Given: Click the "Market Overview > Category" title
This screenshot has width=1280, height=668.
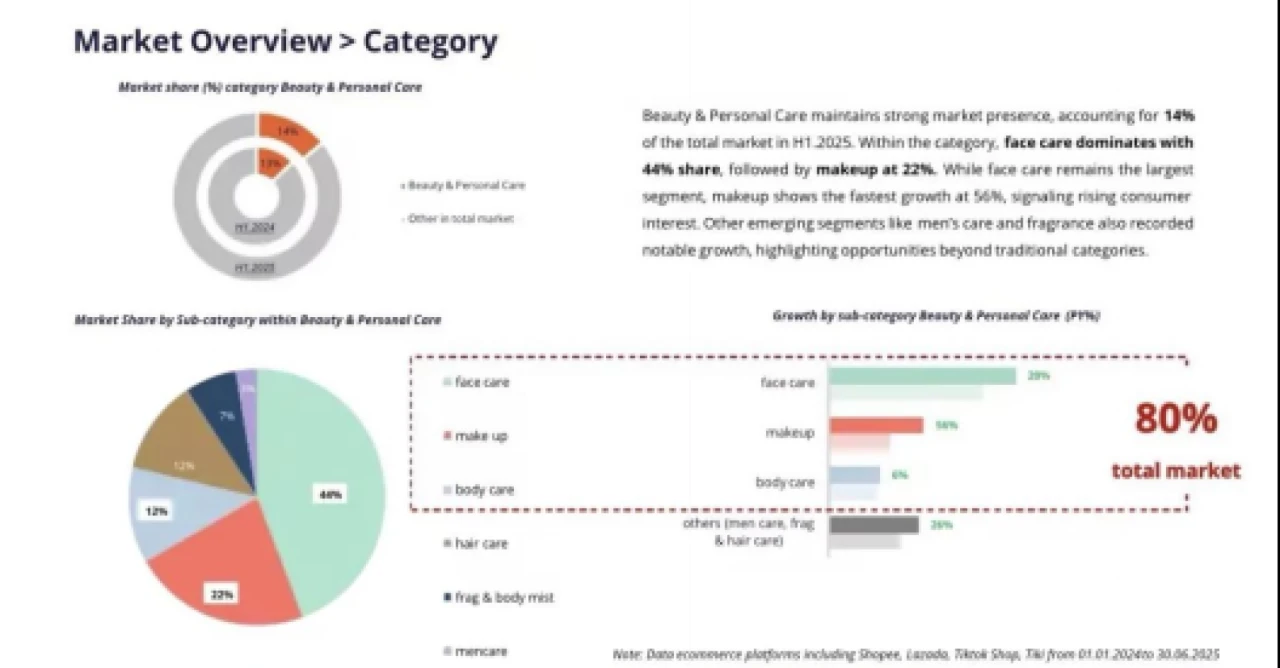Looking at the screenshot, I should tap(286, 42).
